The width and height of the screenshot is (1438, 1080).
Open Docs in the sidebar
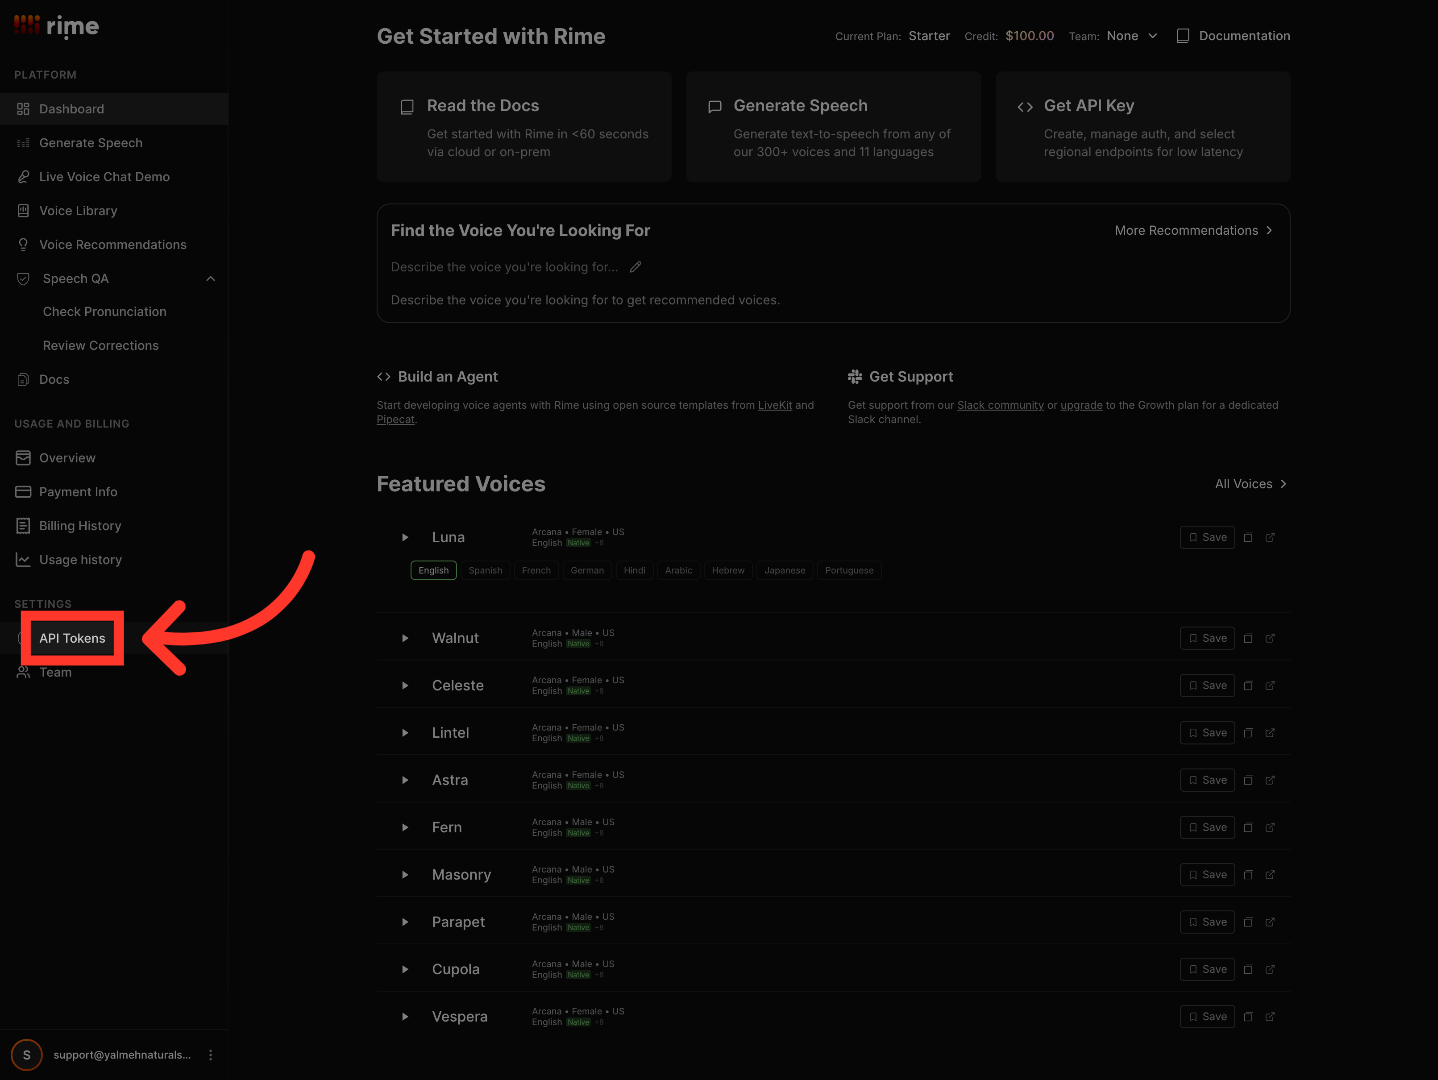114,380
